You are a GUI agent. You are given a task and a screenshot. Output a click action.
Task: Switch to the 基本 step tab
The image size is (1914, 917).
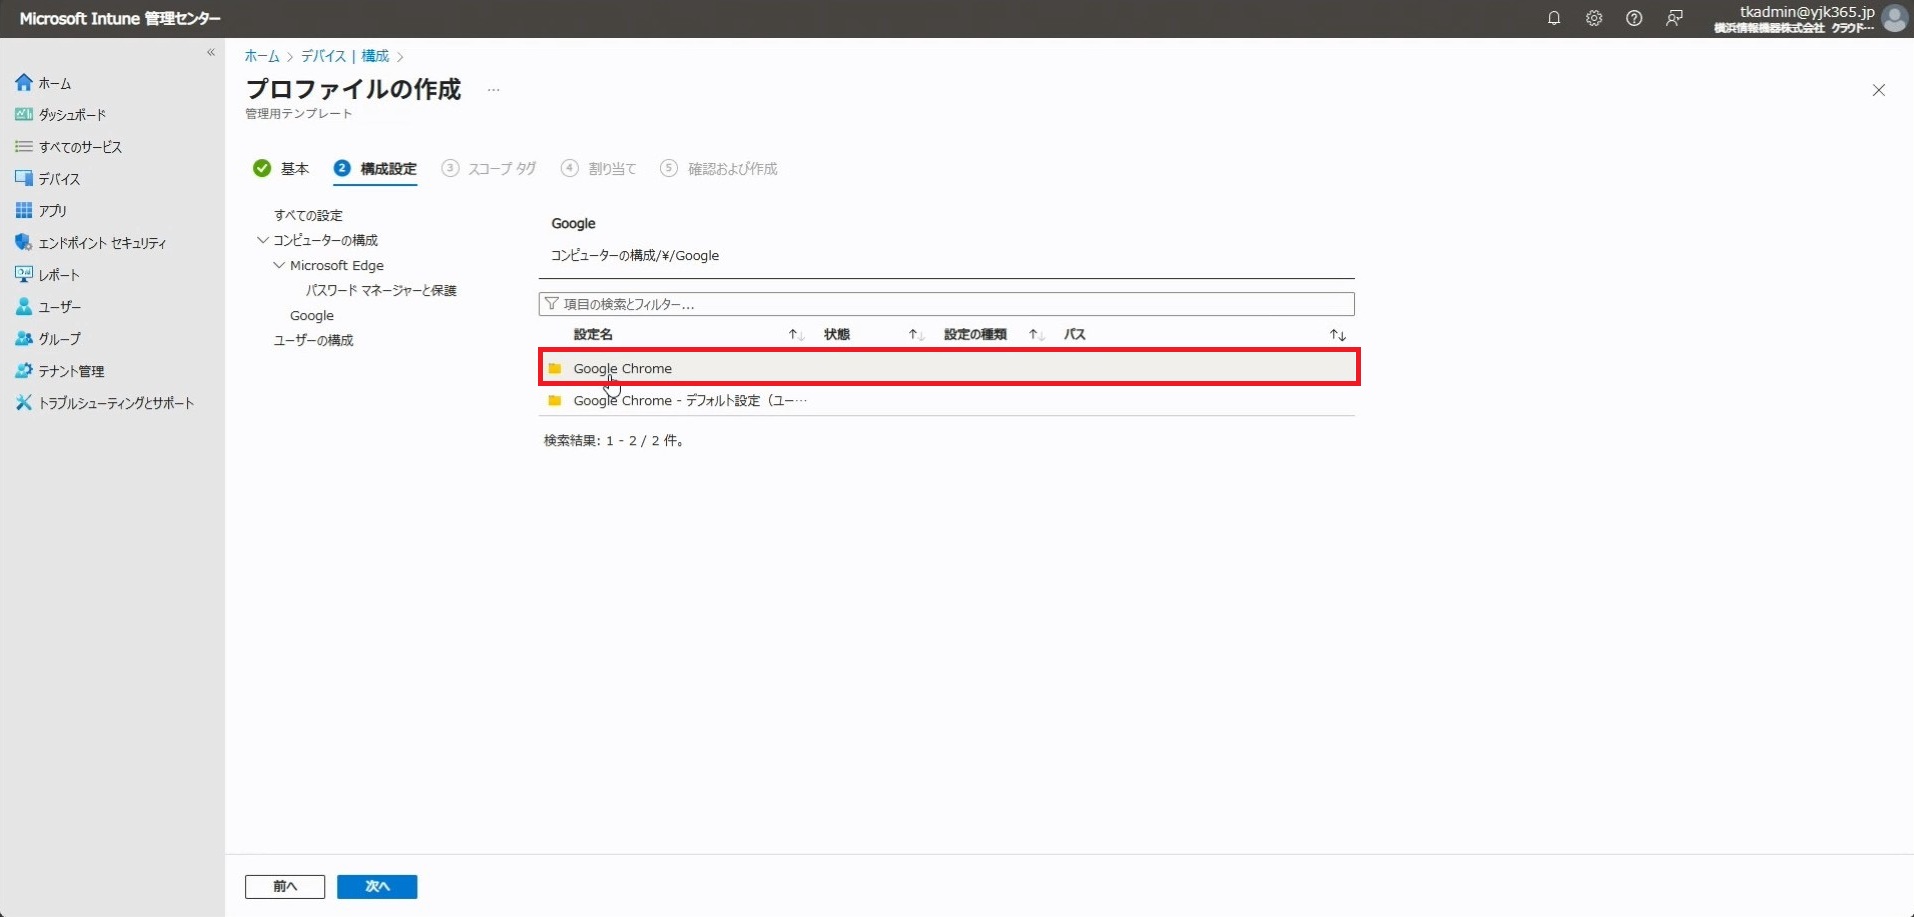click(294, 169)
